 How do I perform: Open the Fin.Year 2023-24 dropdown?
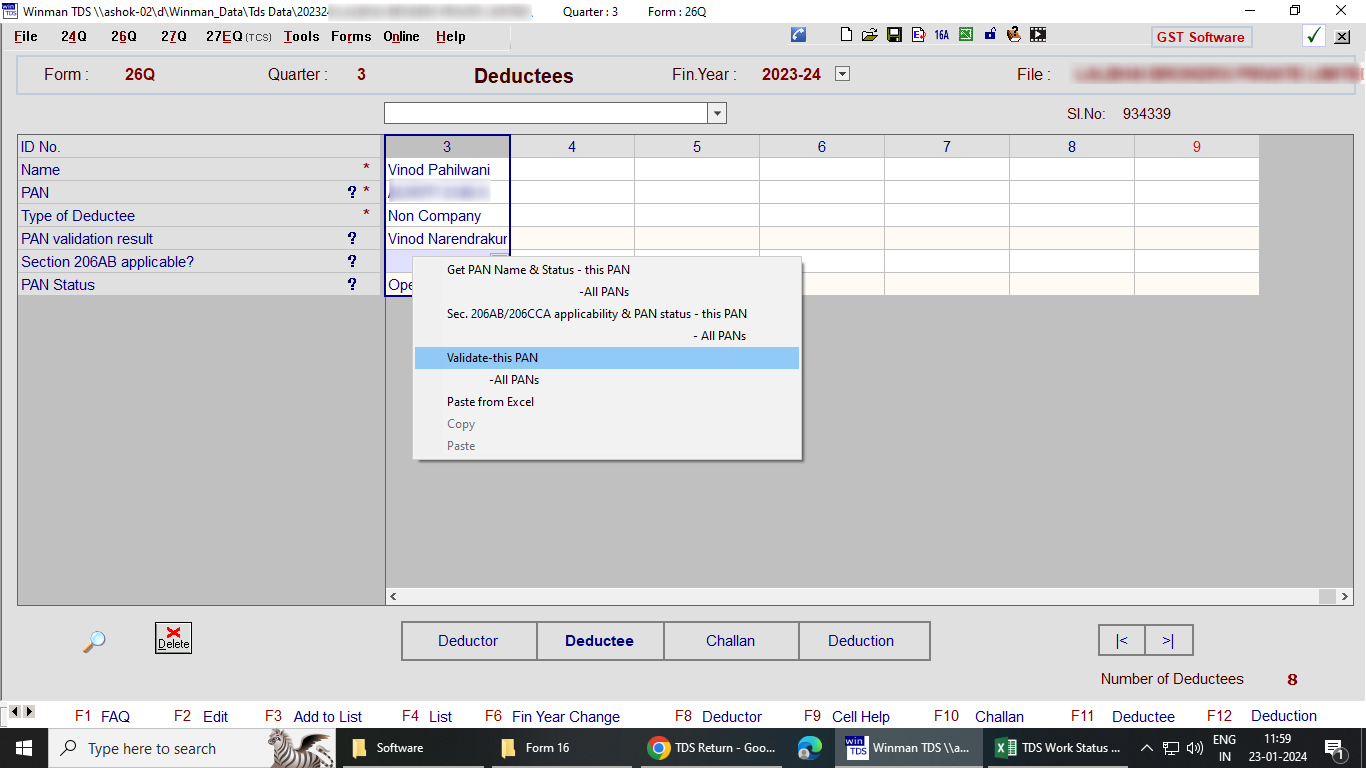pyautogui.click(x=841, y=74)
